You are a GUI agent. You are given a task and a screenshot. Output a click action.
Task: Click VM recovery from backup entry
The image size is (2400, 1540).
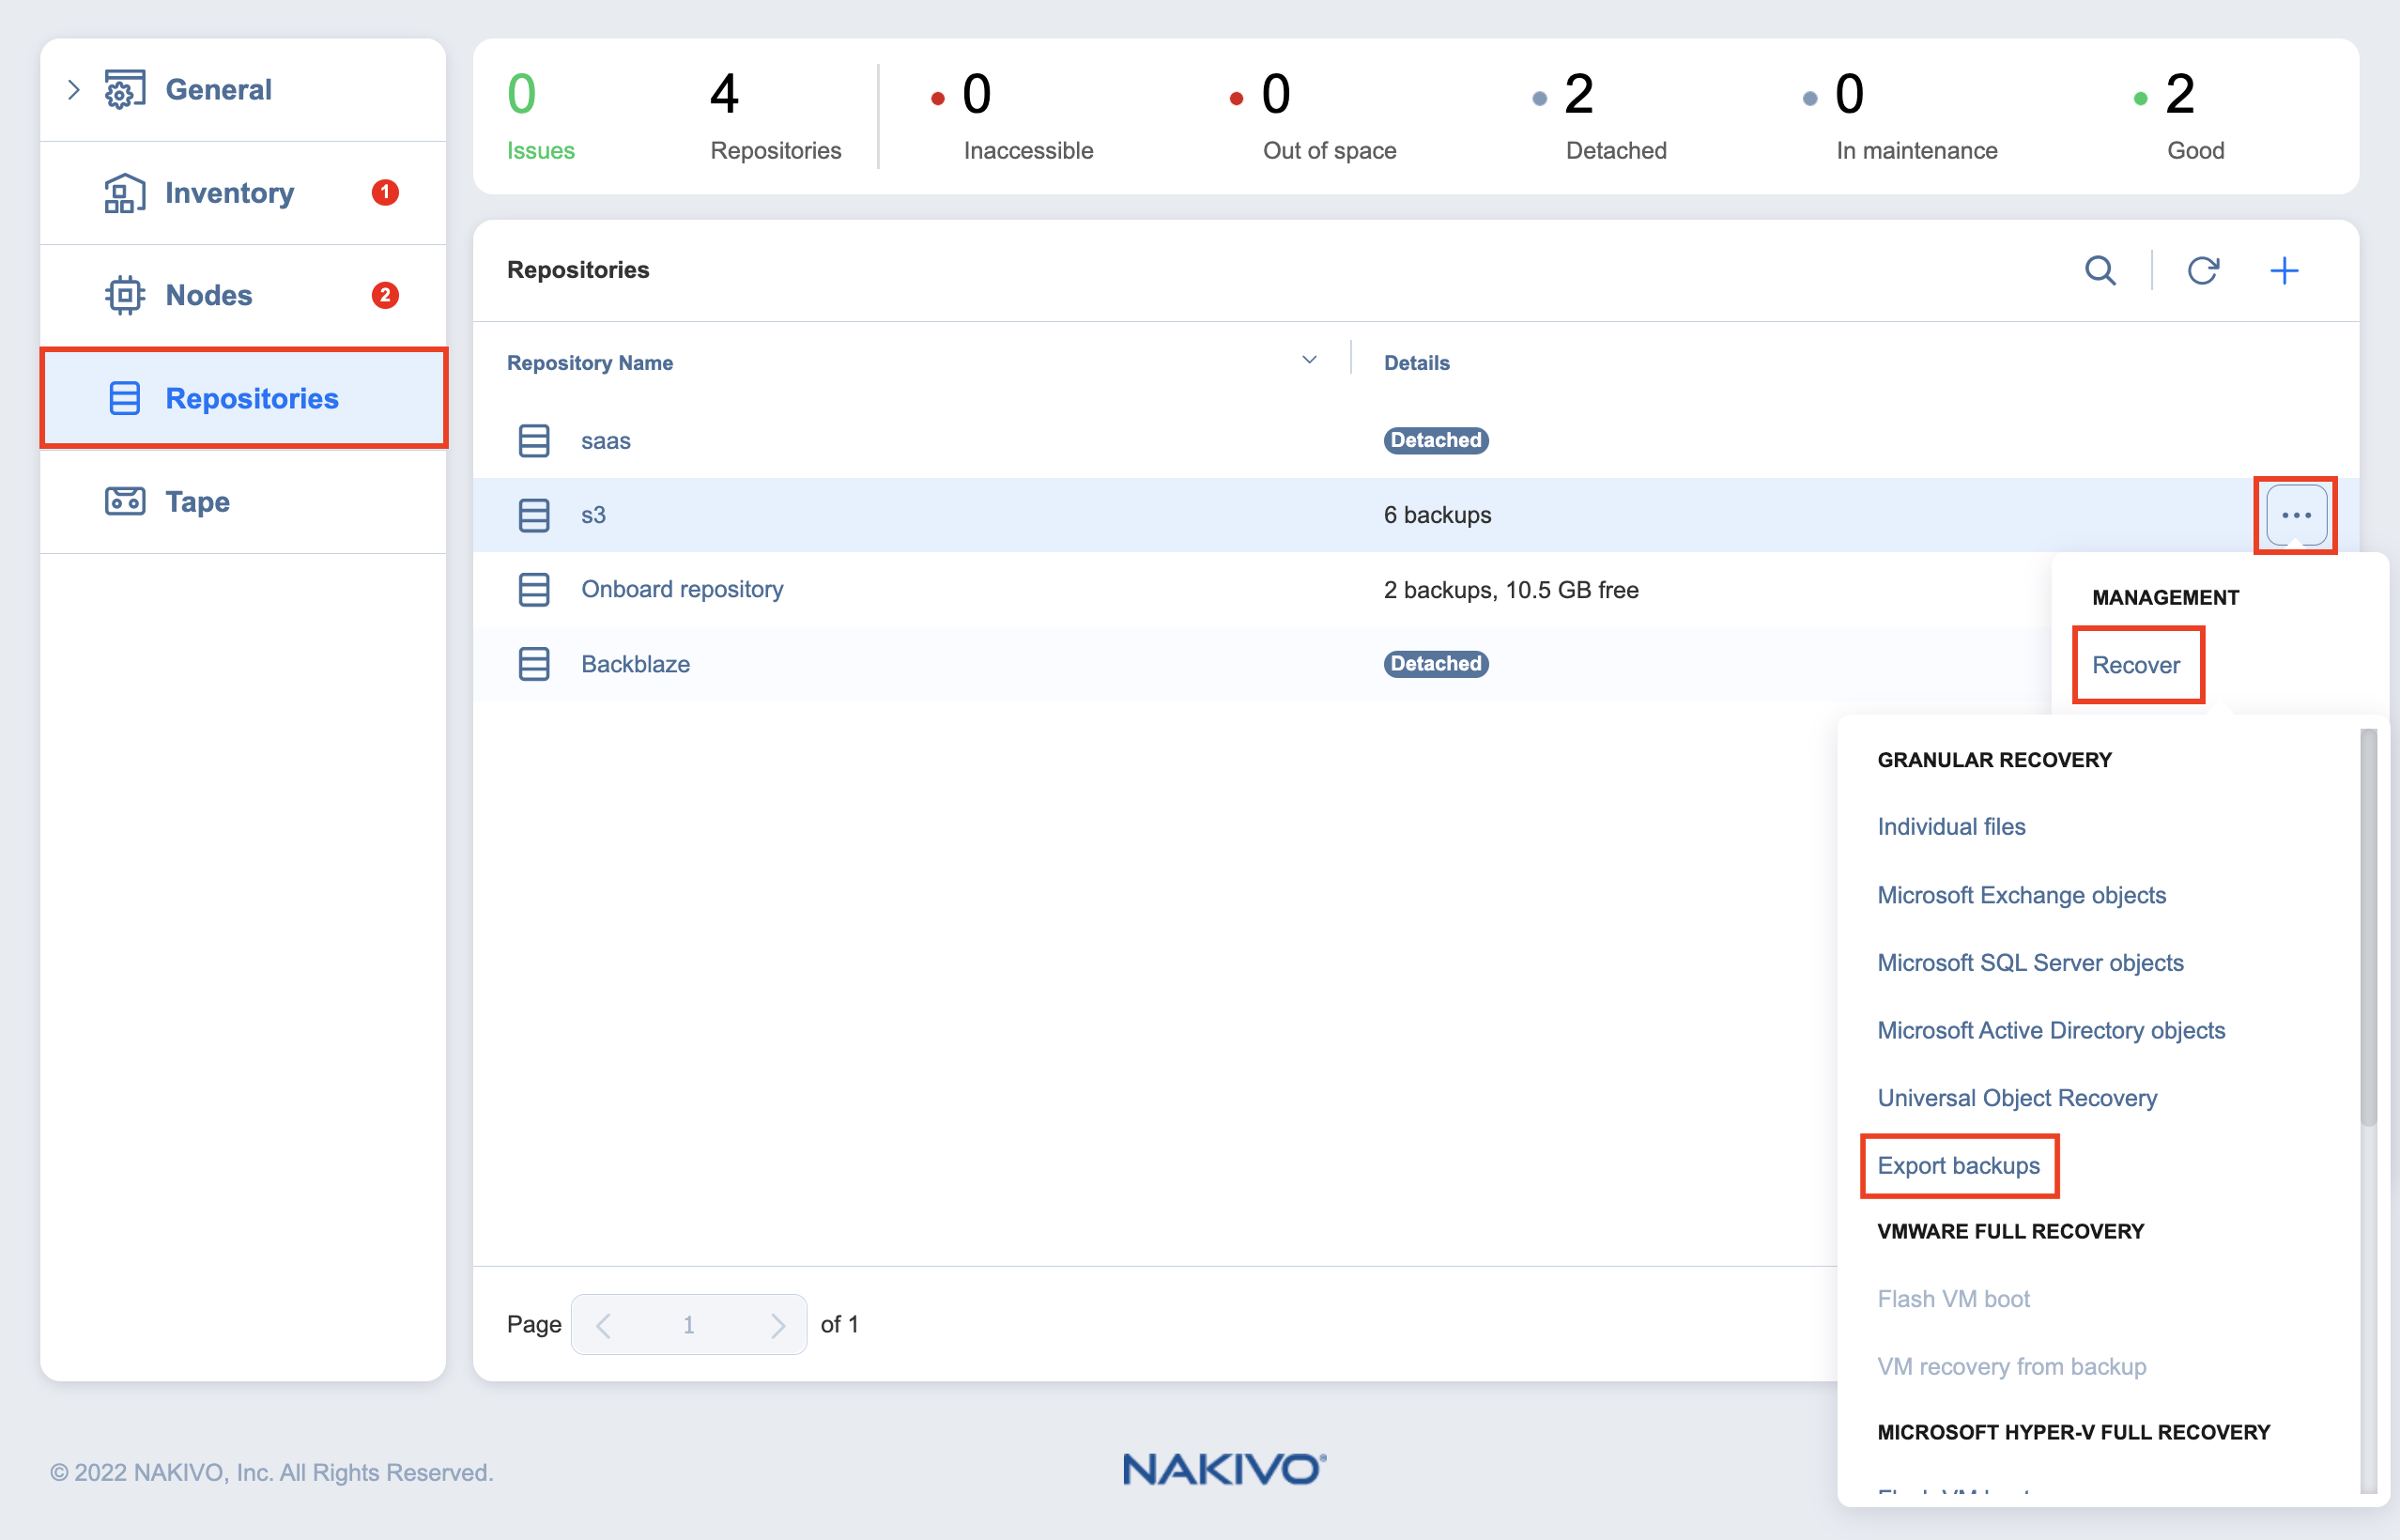(2011, 1367)
